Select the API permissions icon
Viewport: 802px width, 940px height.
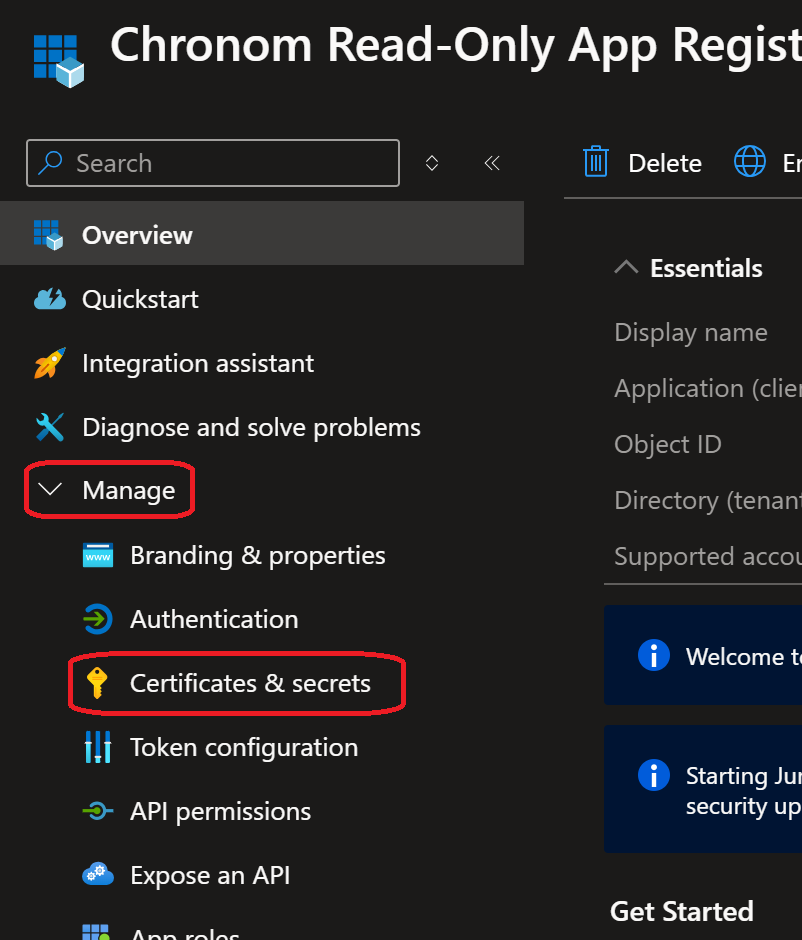point(98,811)
